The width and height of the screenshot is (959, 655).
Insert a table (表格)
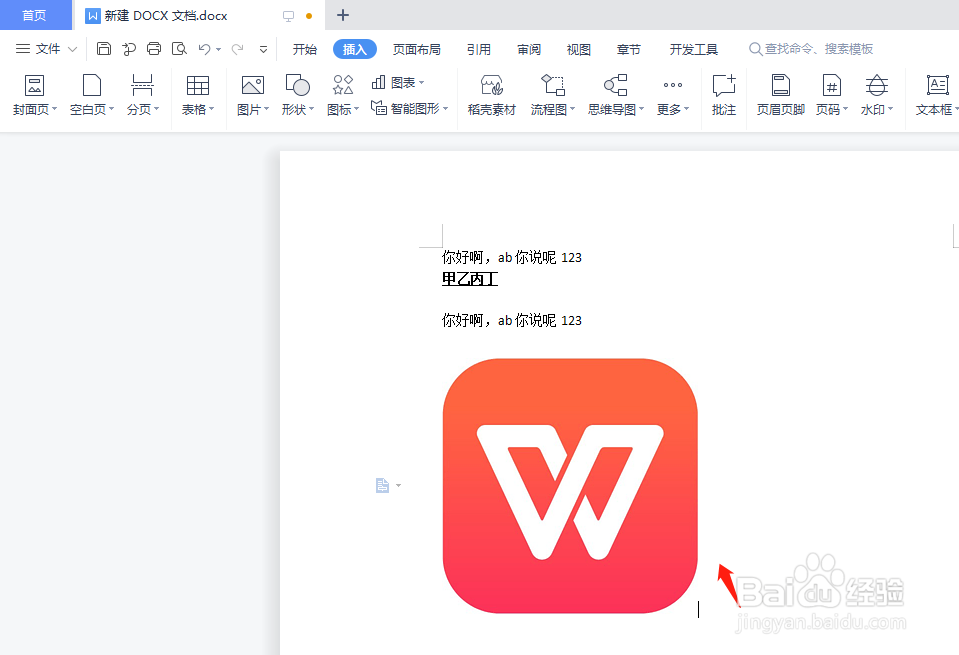(198, 95)
